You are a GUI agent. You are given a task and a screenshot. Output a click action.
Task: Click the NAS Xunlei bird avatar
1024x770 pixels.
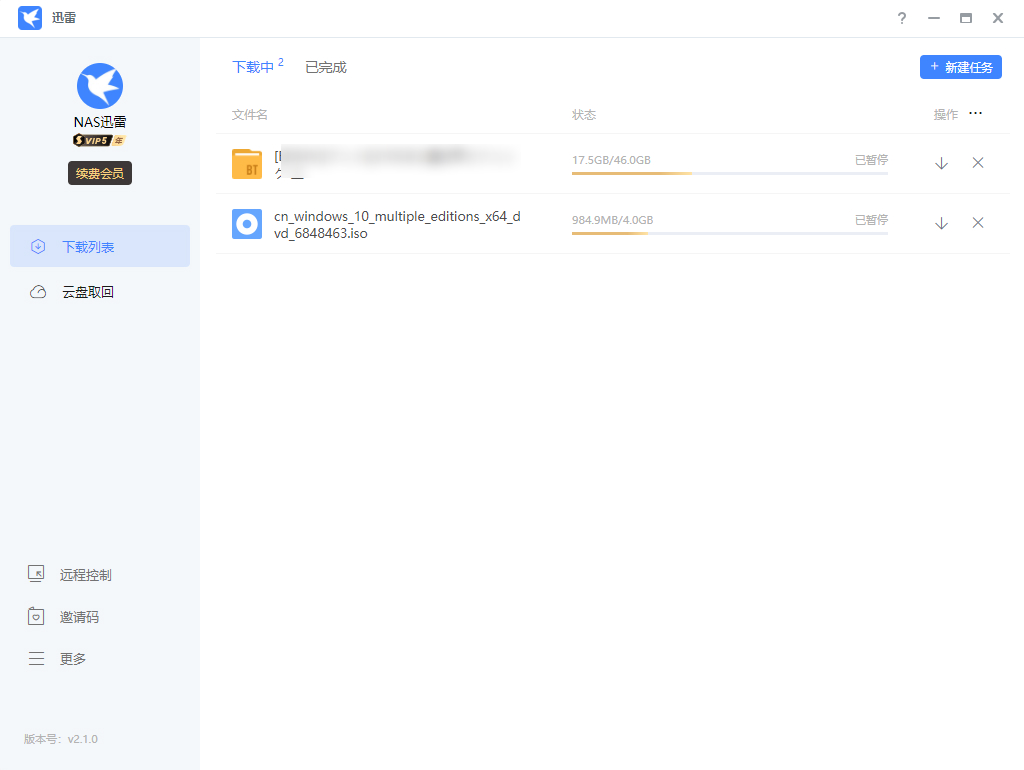click(100, 86)
